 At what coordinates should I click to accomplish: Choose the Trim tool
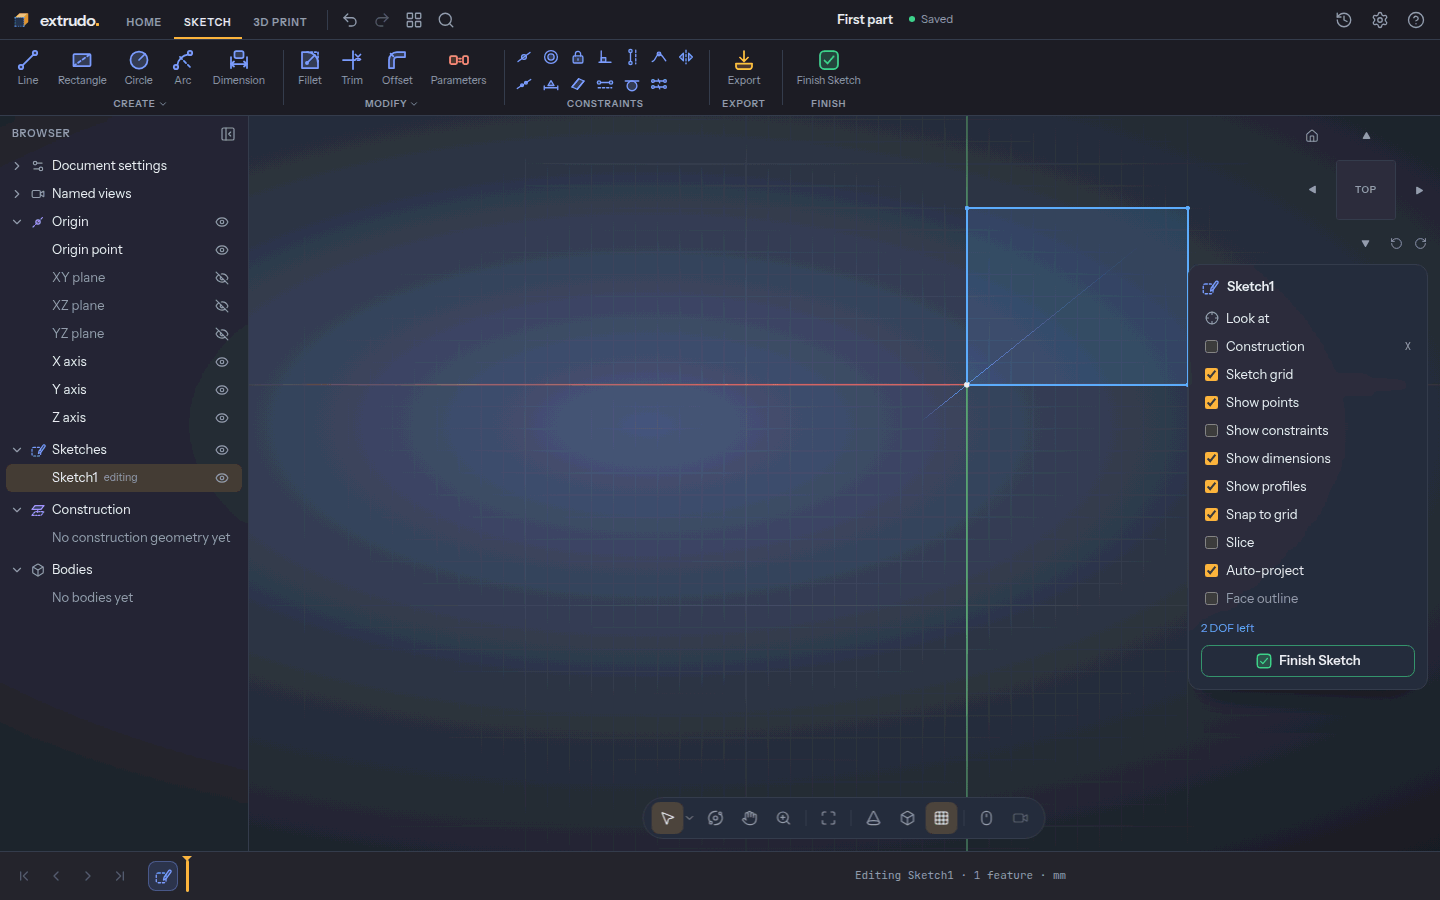tap(352, 68)
